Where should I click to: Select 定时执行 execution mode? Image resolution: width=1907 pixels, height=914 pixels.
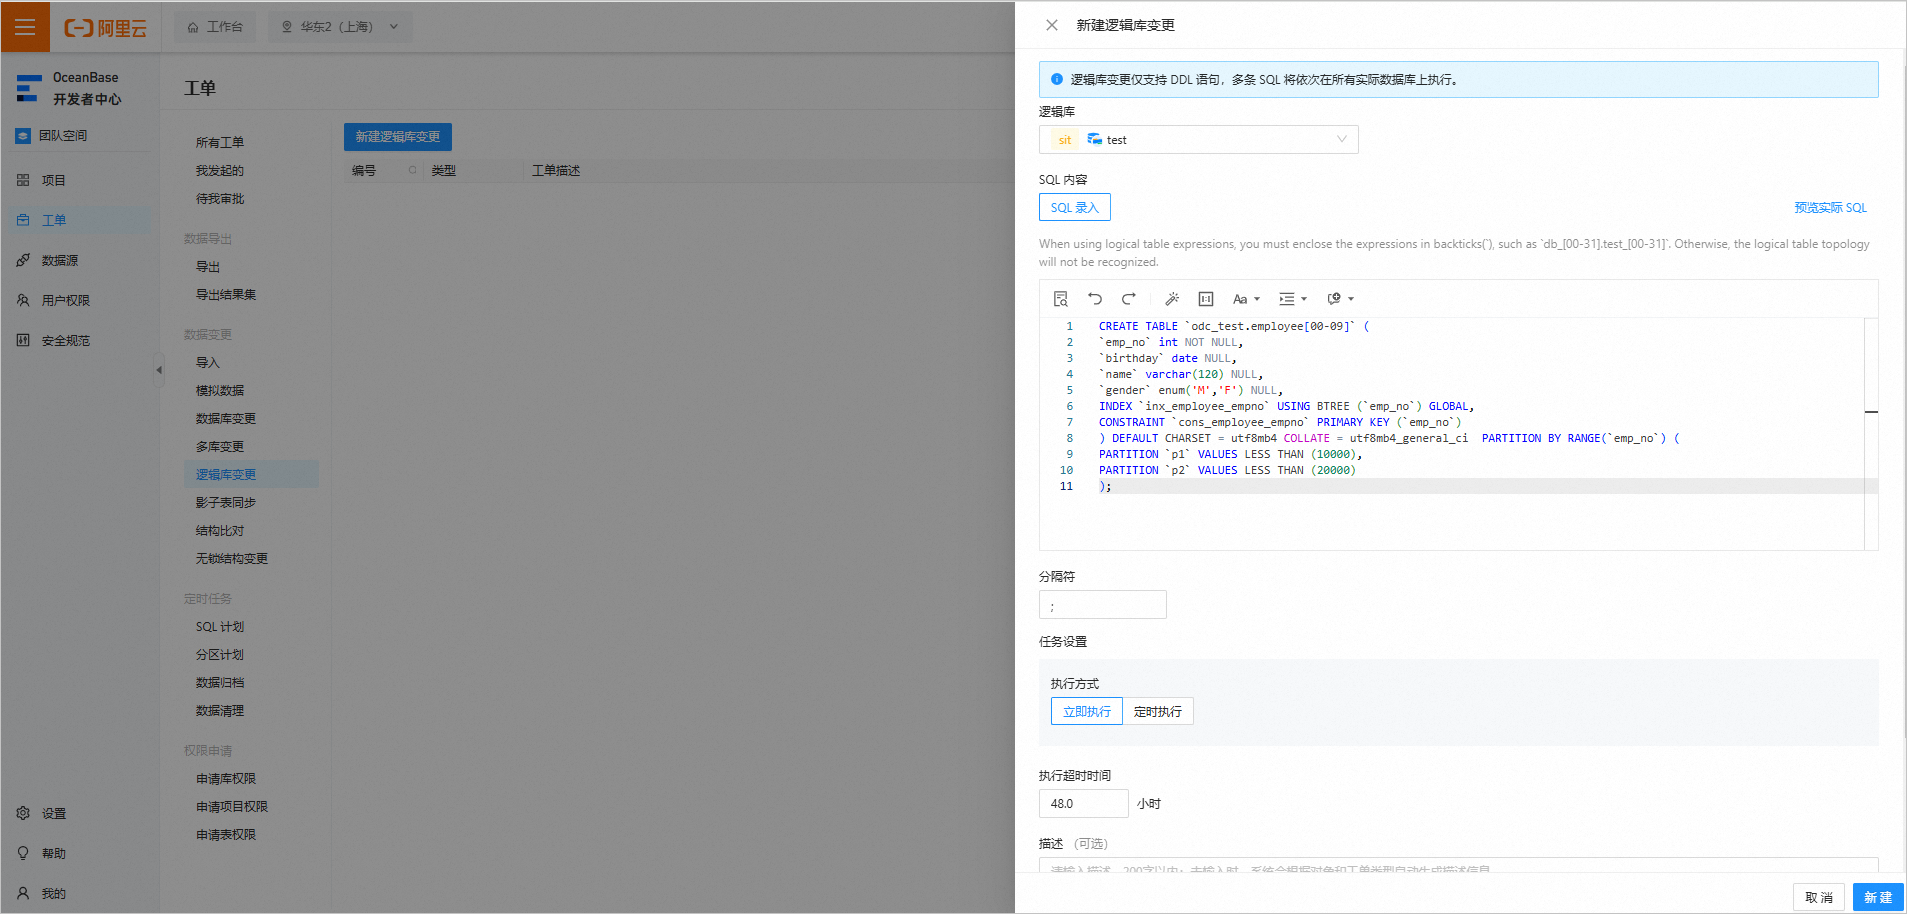click(x=1158, y=711)
